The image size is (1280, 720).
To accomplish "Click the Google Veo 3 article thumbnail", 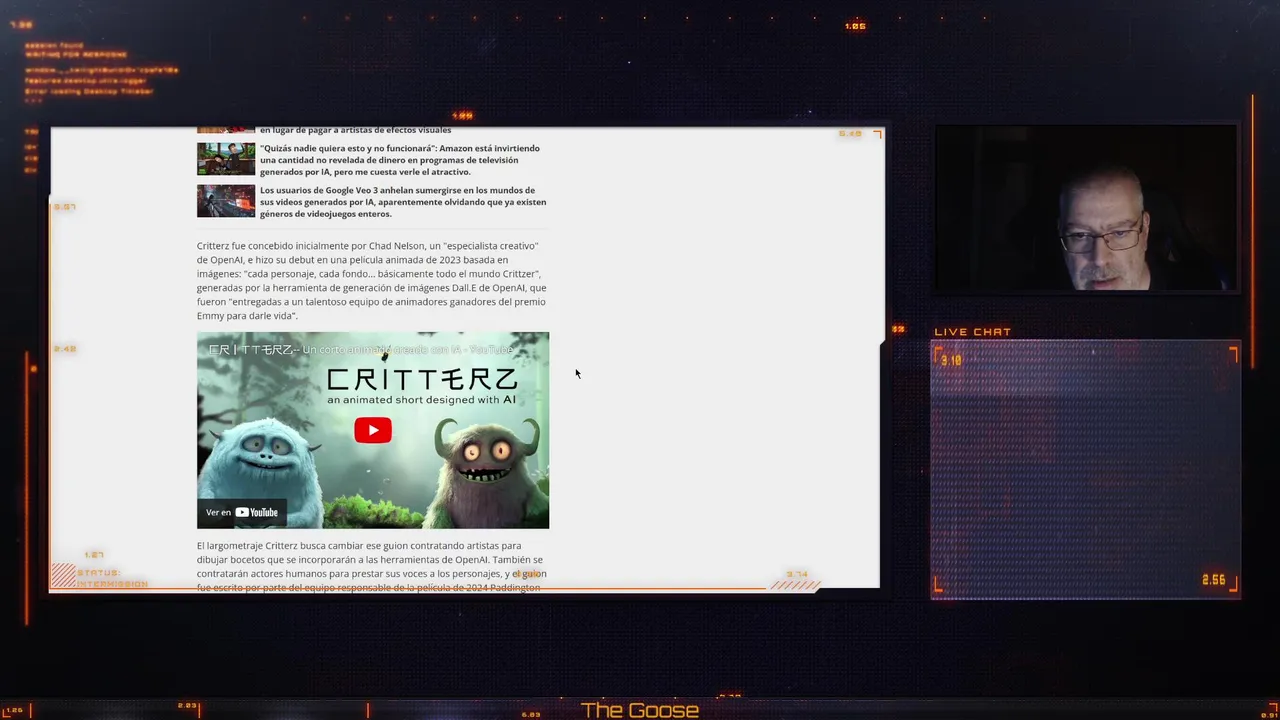I will click(x=226, y=201).
